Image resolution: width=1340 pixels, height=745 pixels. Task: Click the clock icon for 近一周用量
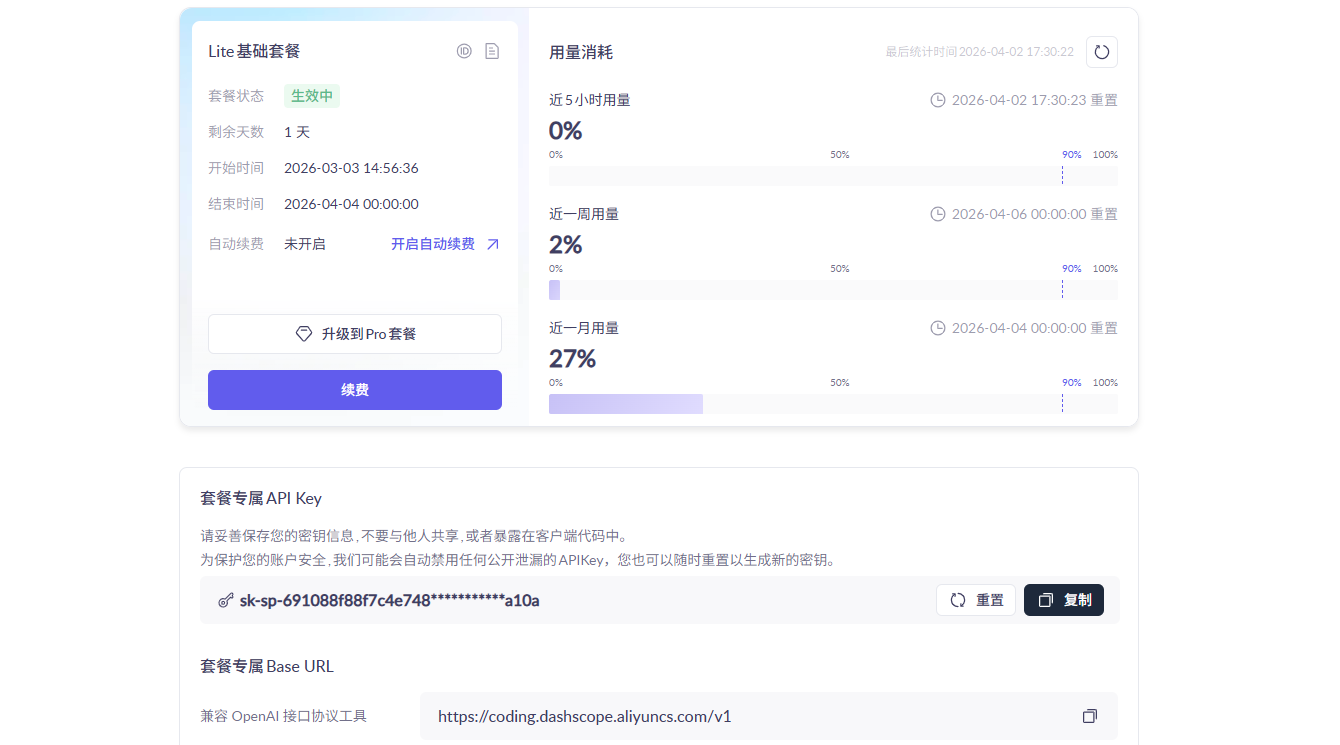pos(938,214)
